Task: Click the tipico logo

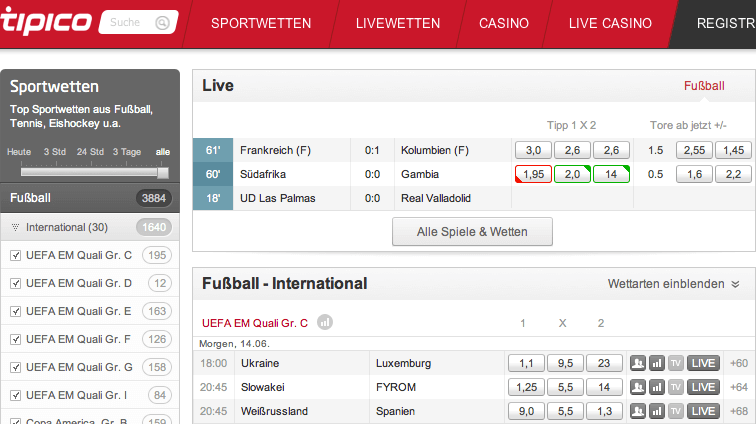Action: pos(46,21)
